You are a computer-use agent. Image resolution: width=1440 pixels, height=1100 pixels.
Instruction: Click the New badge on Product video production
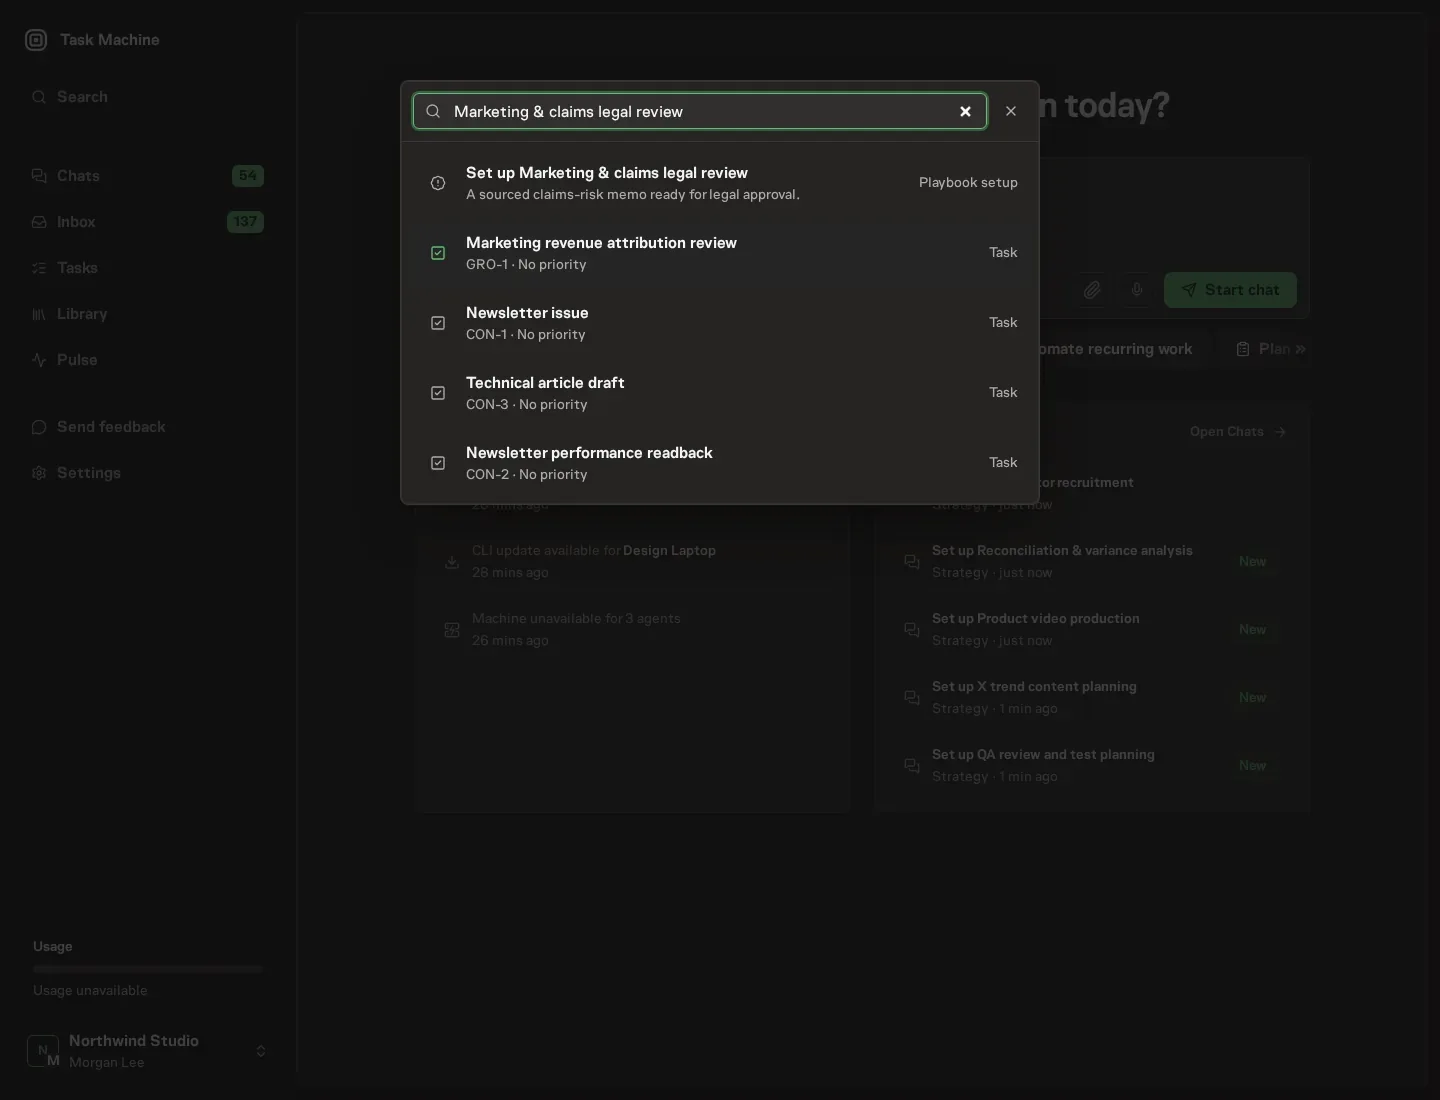point(1253,630)
